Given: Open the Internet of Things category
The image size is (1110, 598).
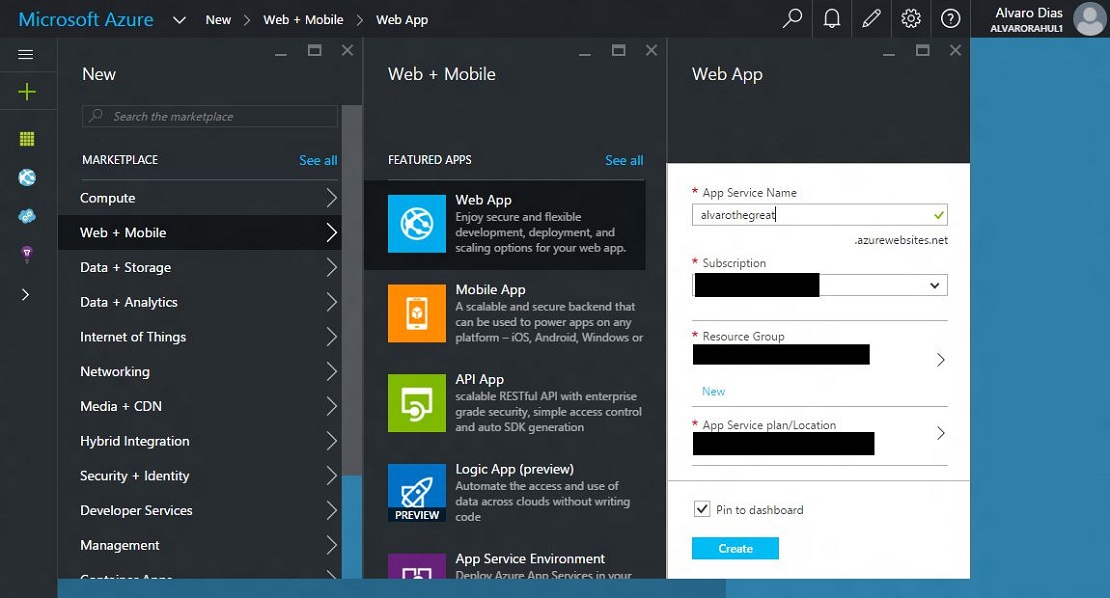Looking at the screenshot, I should click(200, 337).
